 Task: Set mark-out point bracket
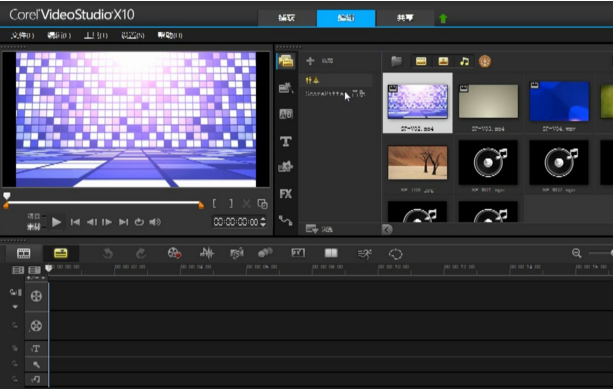(231, 203)
